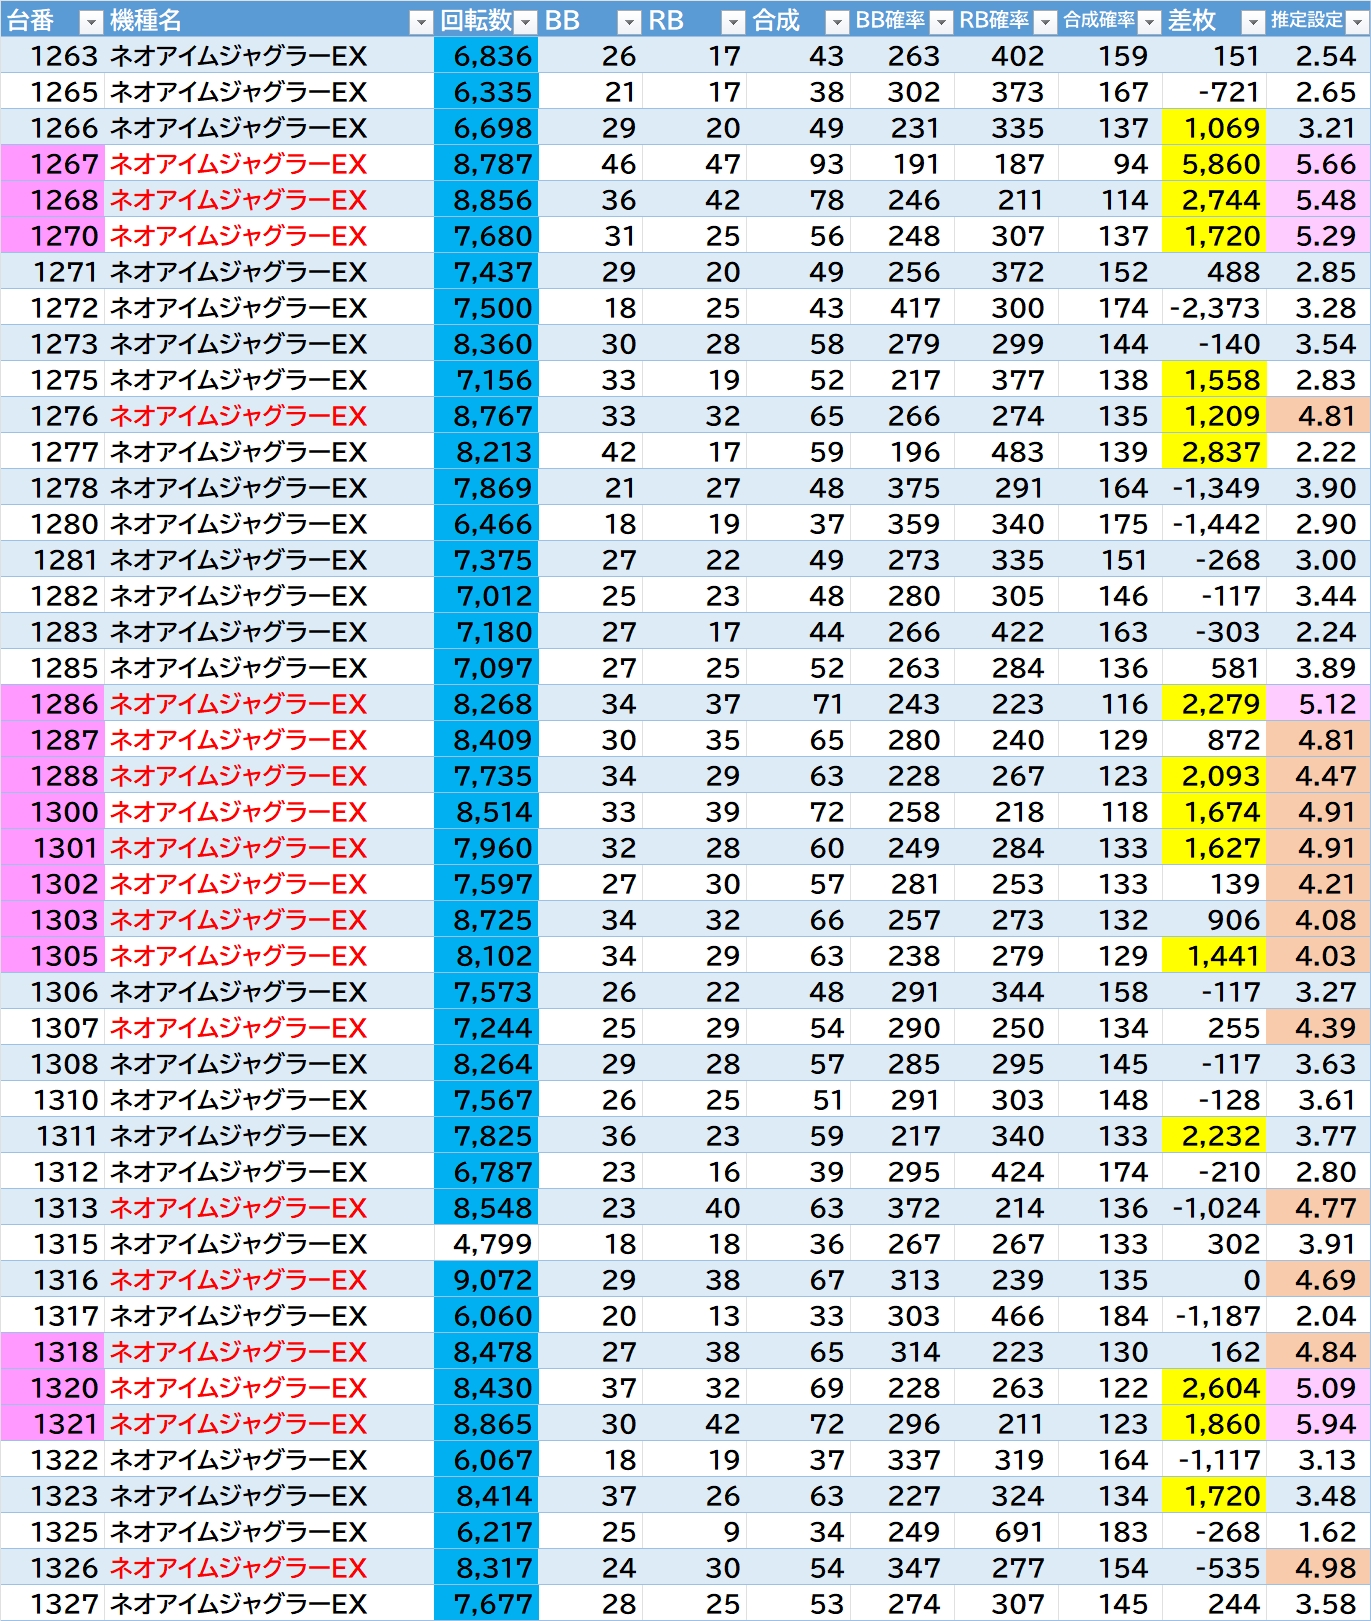The height and width of the screenshot is (1621, 1371).
Task: Expand the BB確率 filter dropdown
Action: [x=941, y=21]
